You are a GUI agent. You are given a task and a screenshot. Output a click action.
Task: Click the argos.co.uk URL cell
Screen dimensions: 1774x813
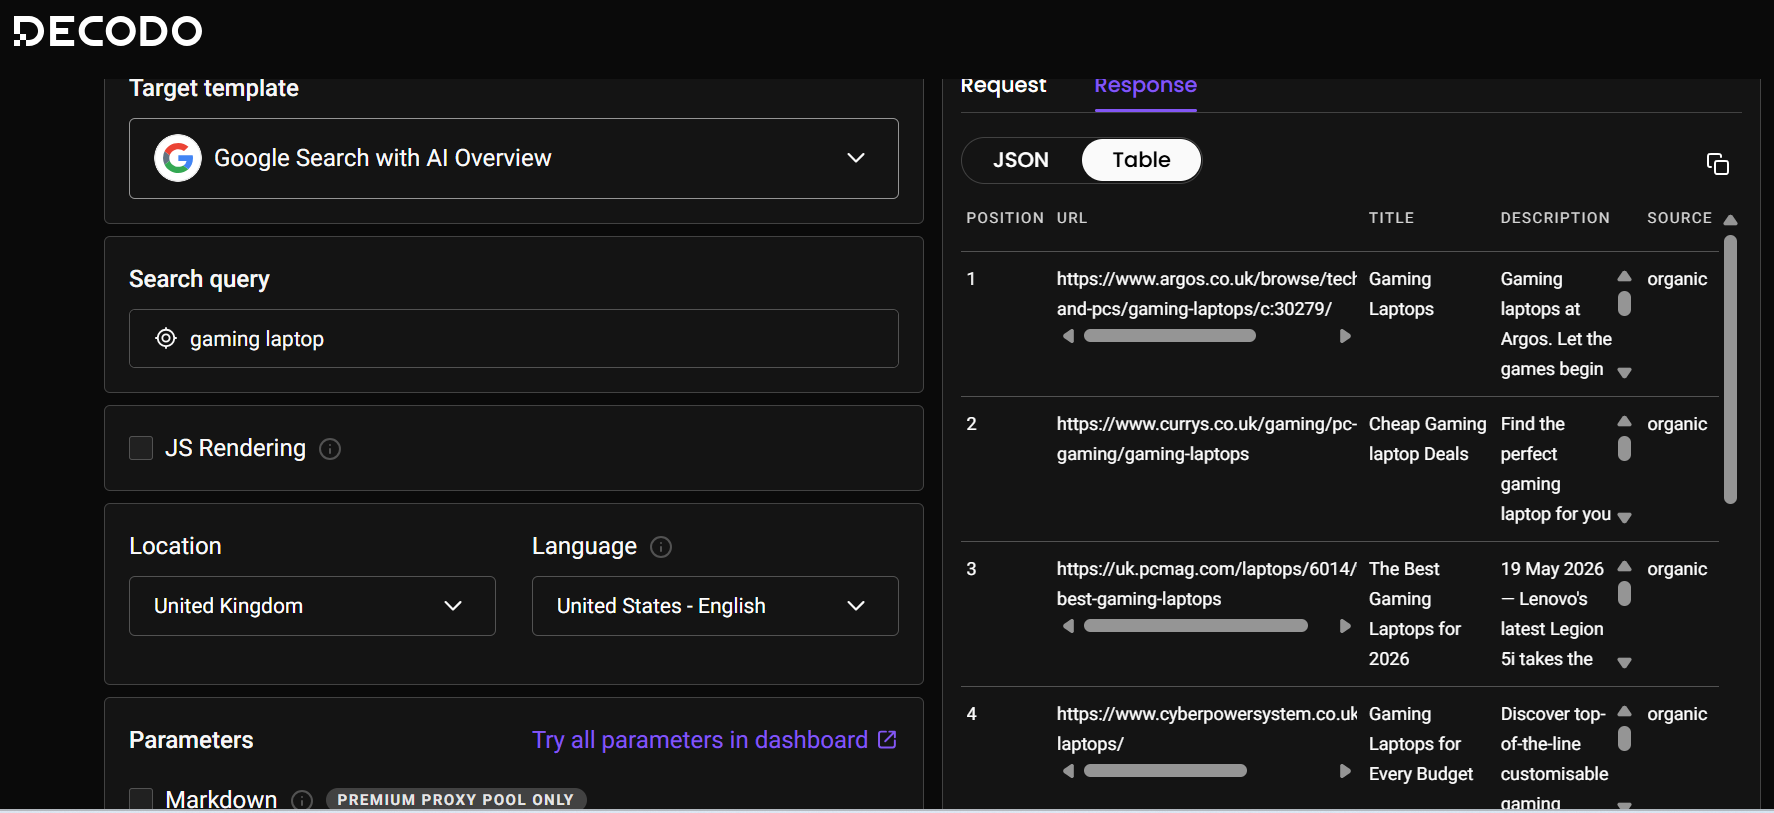[1206, 294]
